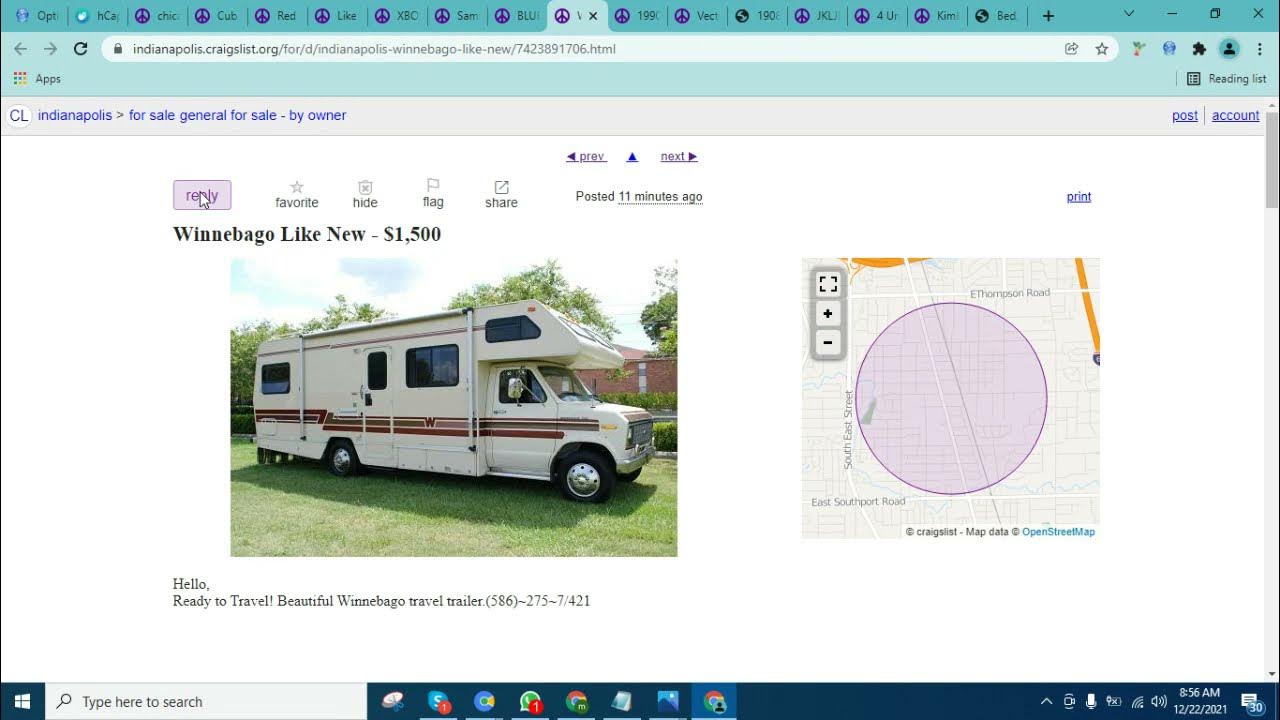Click the share page icon in address bar
This screenshot has width=1280, height=720.
(1071, 48)
